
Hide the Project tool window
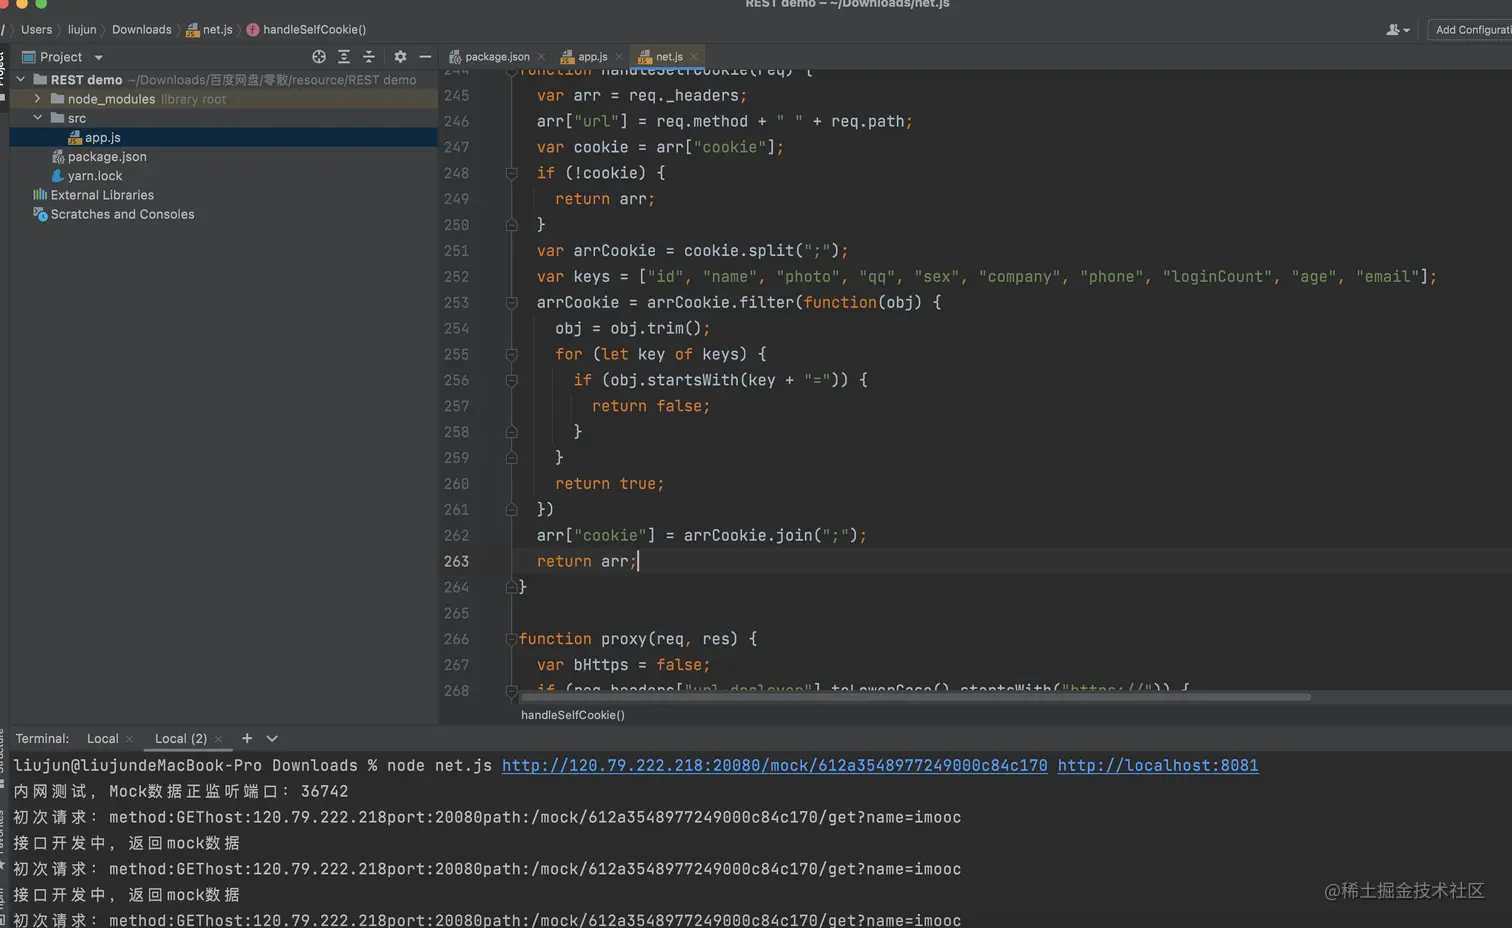click(425, 57)
